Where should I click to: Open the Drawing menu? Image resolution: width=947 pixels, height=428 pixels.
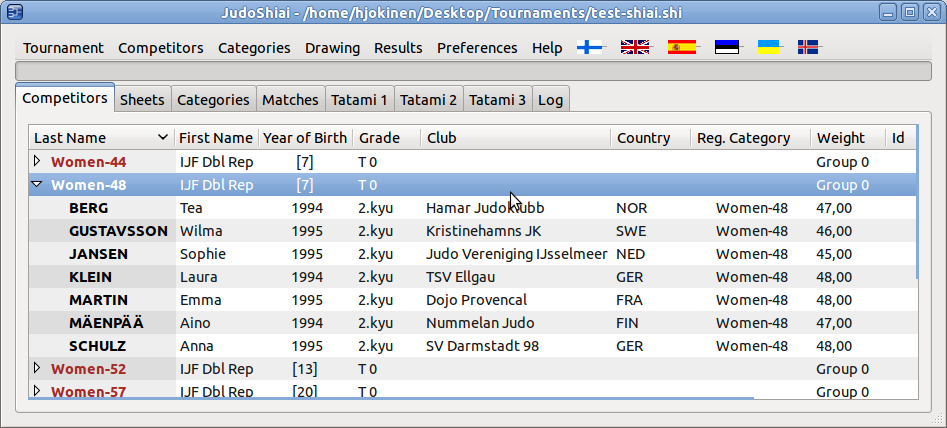(332, 48)
